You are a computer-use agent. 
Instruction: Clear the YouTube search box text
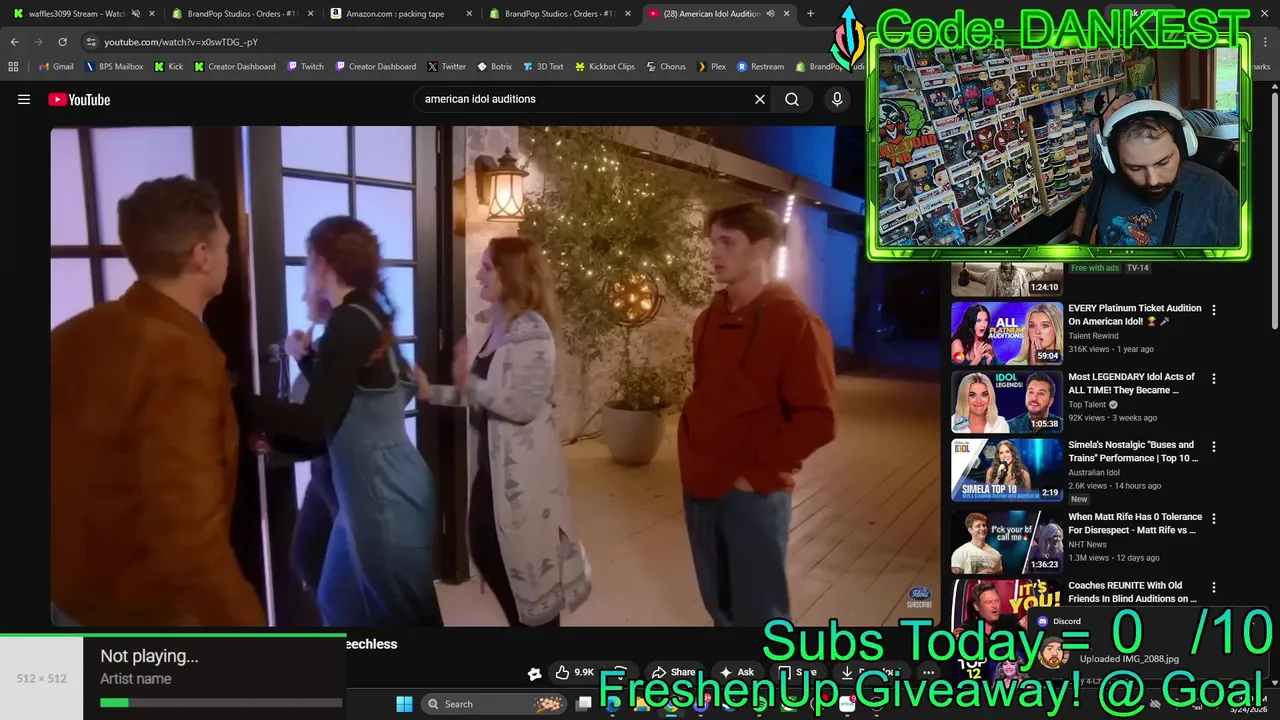click(x=760, y=99)
